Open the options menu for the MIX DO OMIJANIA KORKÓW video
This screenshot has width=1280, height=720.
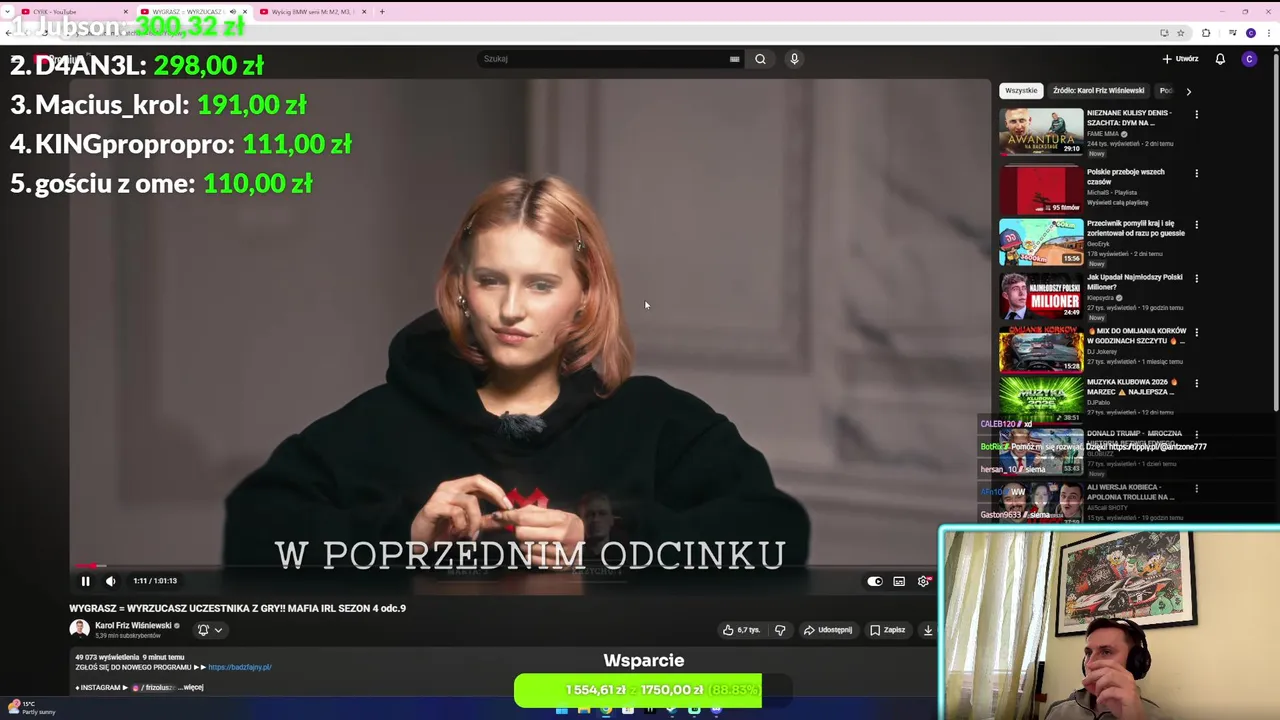(x=1196, y=332)
